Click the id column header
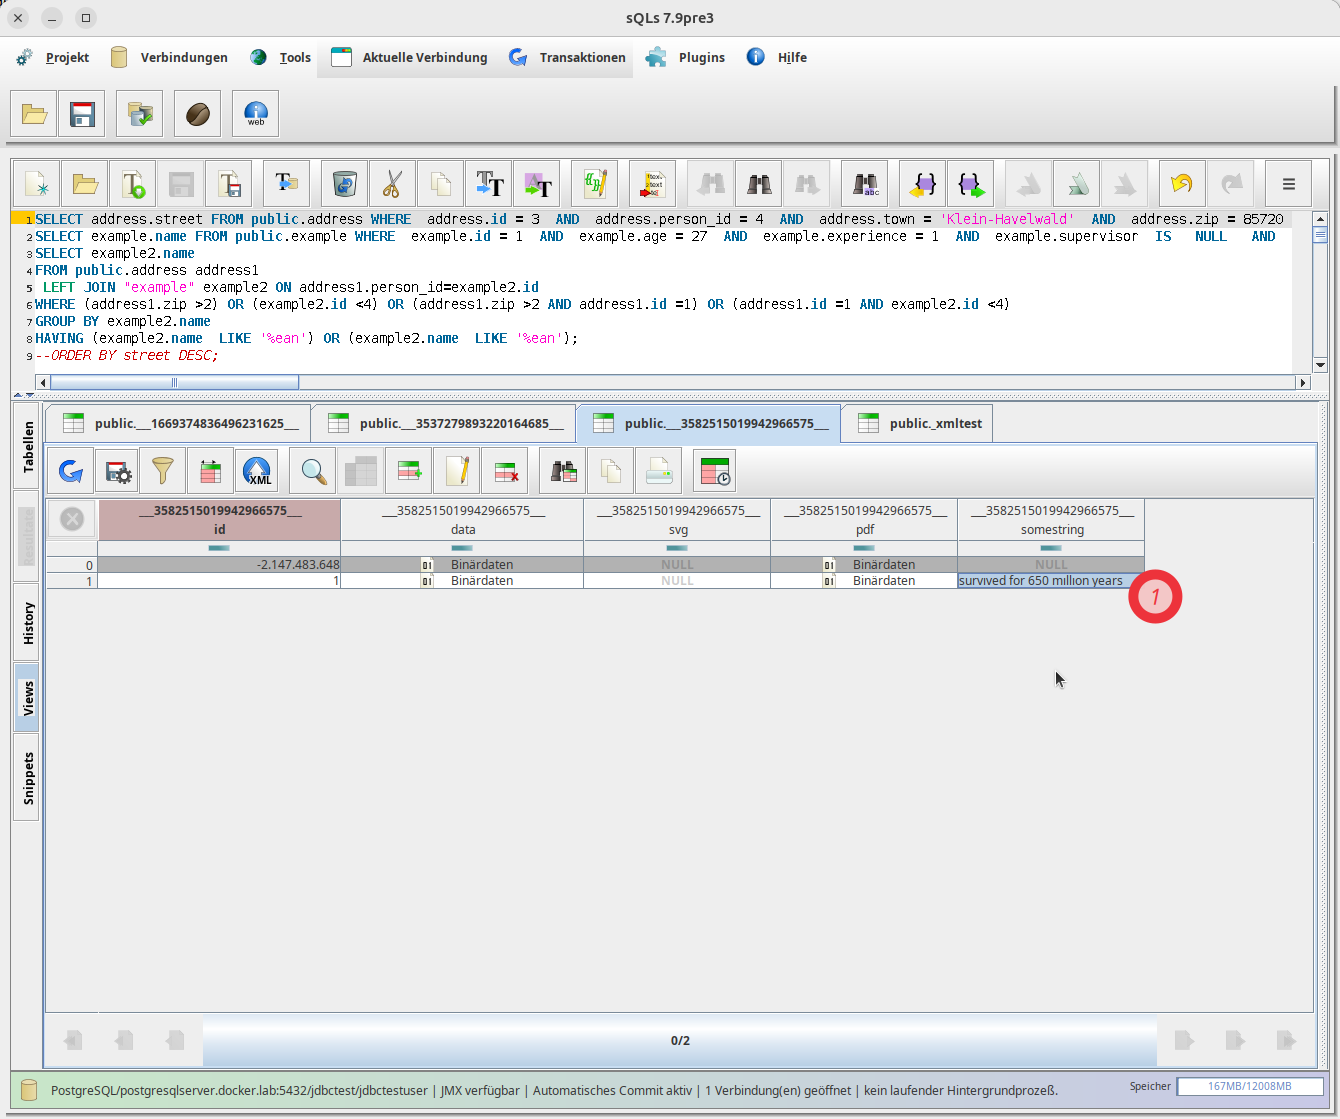This screenshot has width=1340, height=1119. [x=219, y=520]
